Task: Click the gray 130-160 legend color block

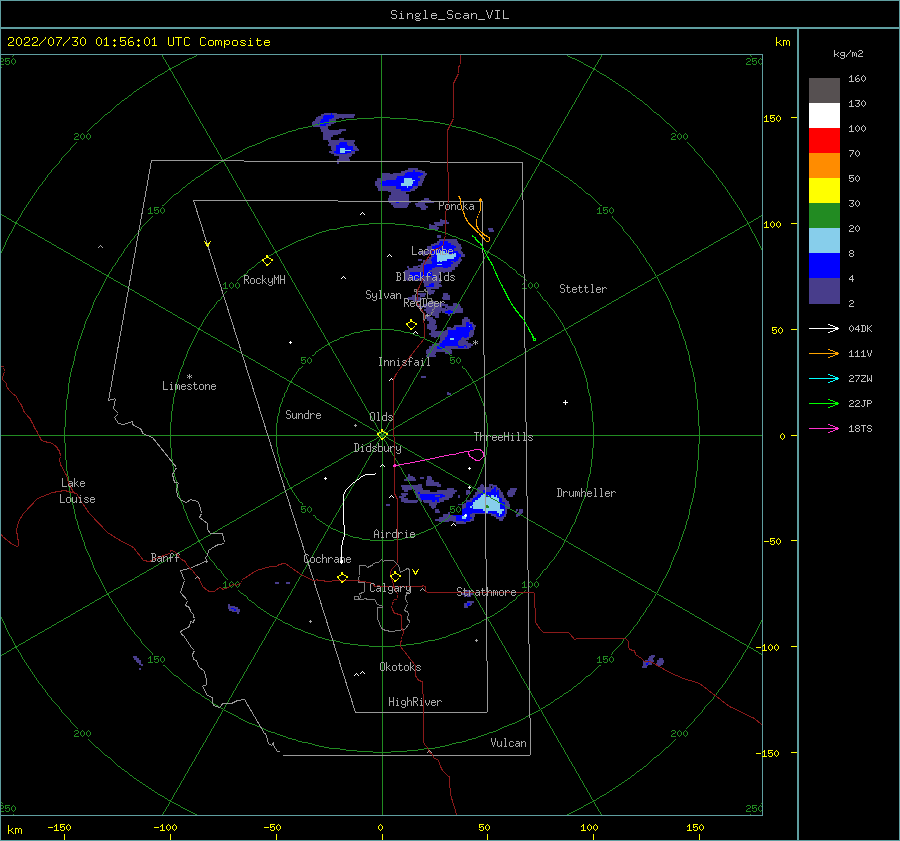Action: point(824,91)
